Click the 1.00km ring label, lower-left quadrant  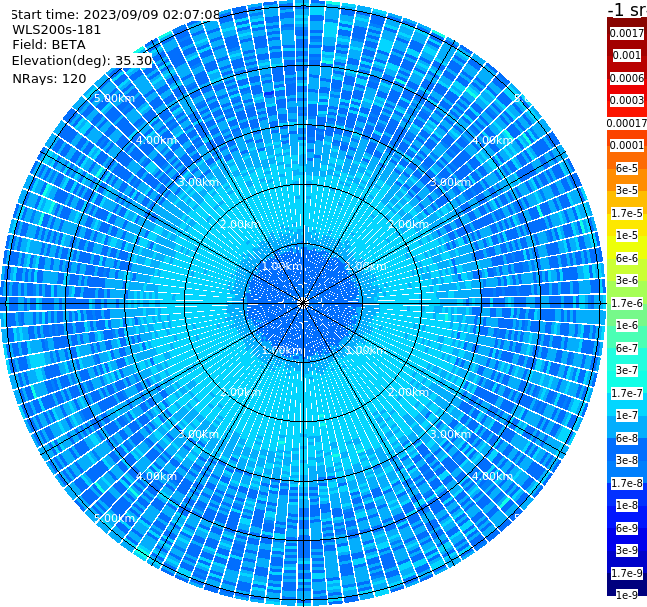(282, 350)
